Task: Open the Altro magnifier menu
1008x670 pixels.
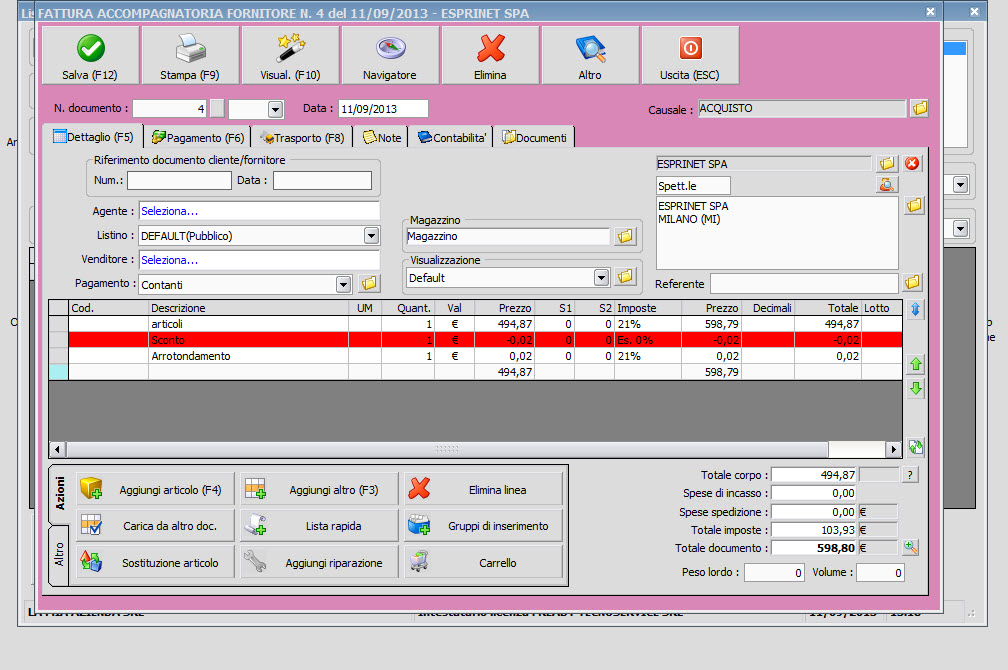Action: 590,55
